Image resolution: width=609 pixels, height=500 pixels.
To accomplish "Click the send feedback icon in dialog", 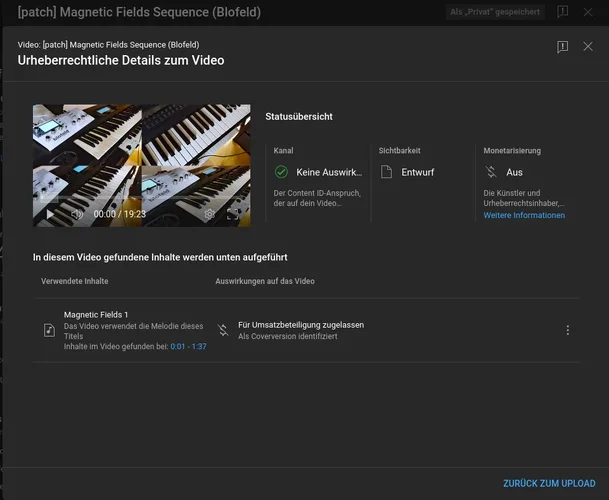I will [x=563, y=47].
